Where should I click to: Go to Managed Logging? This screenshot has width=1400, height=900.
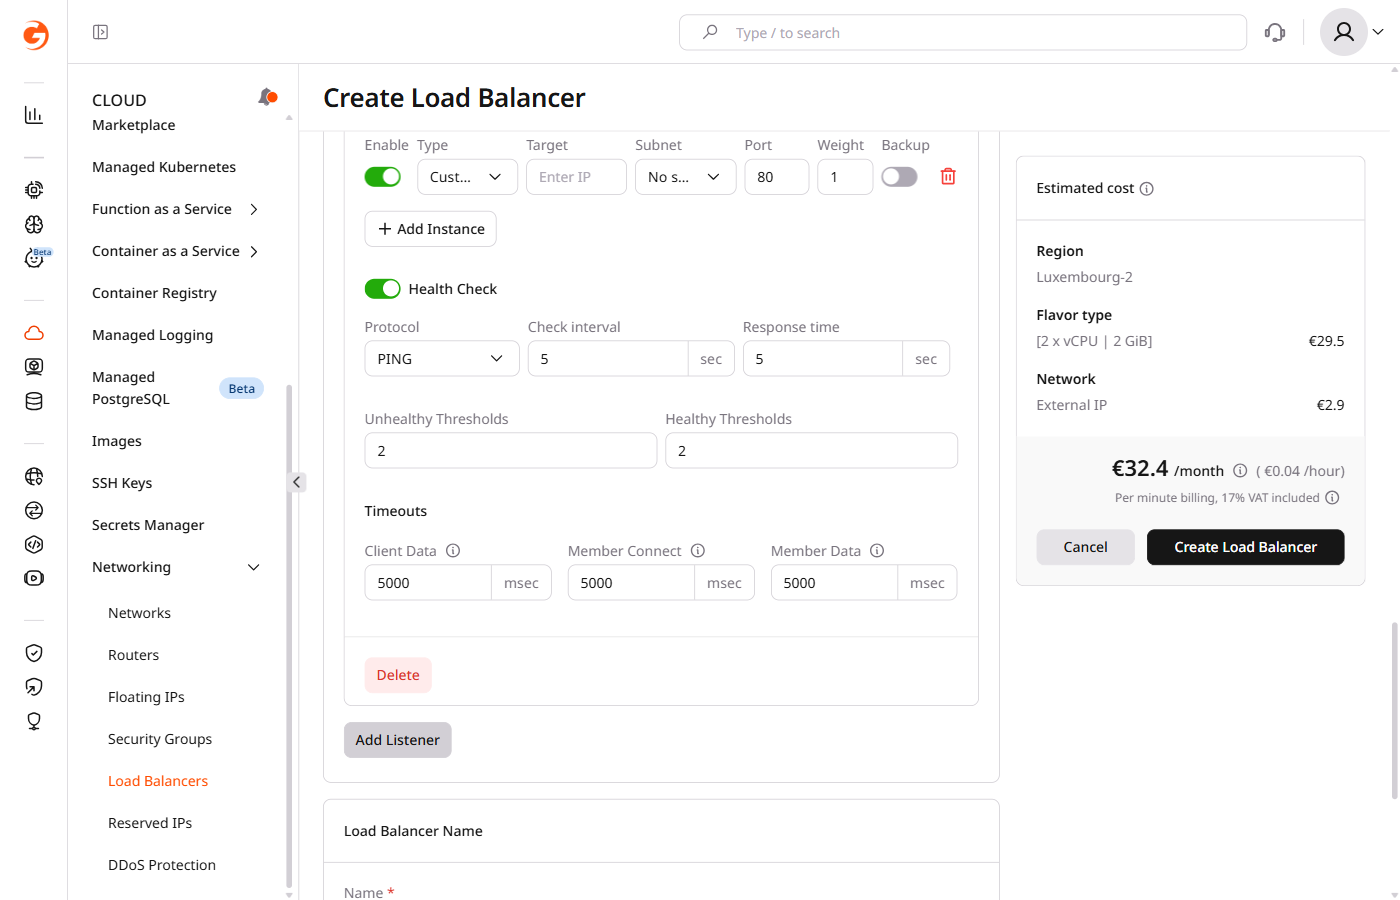coord(152,335)
